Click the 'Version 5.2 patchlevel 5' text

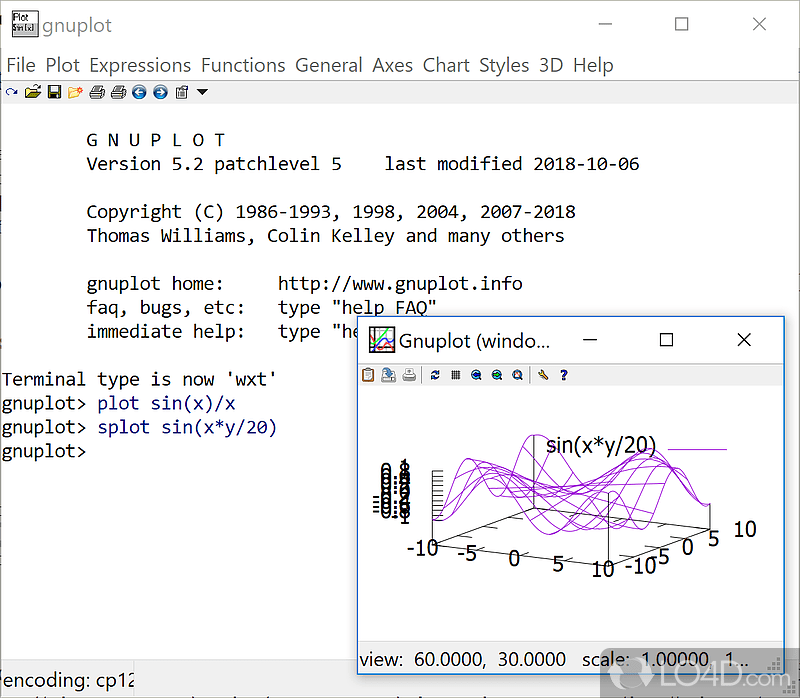pos(214,164)
